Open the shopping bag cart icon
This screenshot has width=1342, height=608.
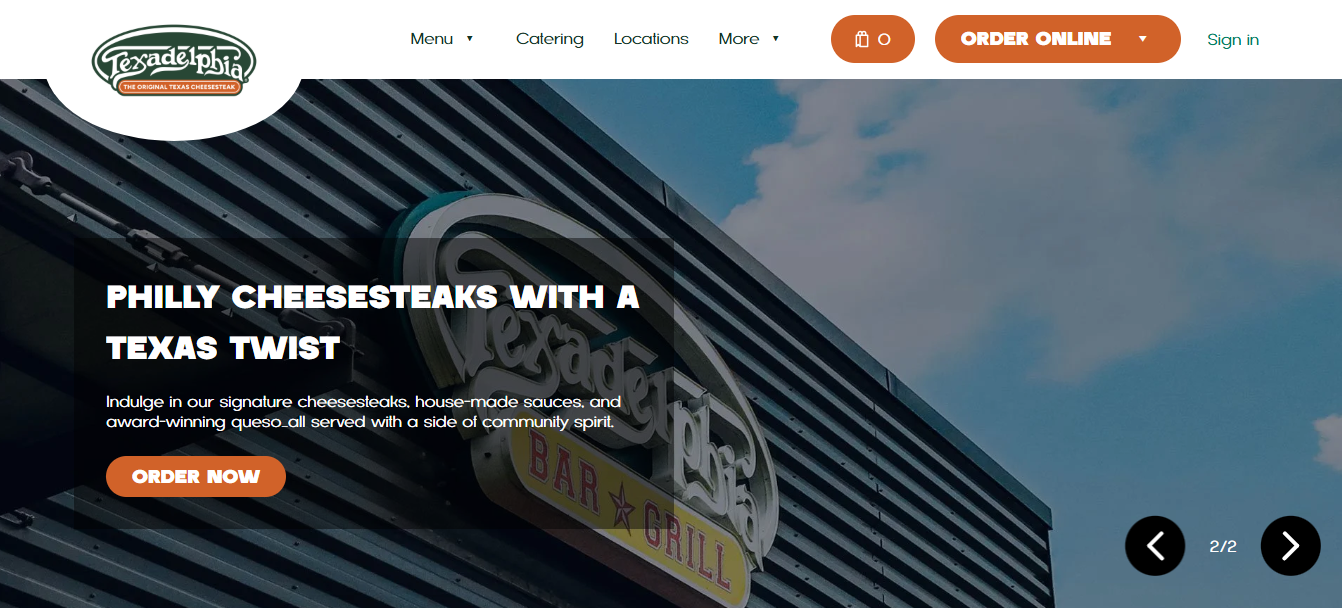click(x=862, y=39)
